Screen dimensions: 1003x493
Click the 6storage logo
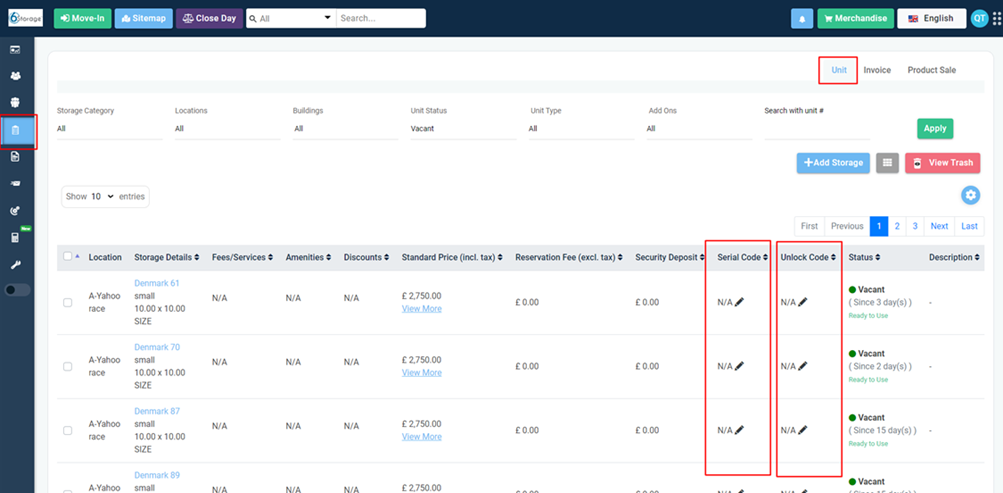26,18
